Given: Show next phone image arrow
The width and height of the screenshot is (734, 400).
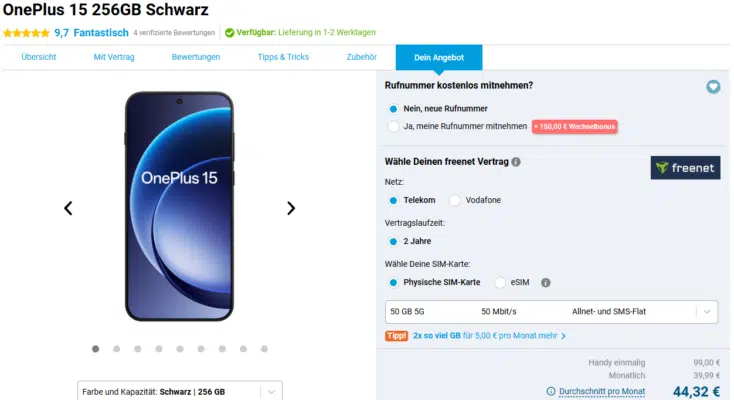Looking at the screenshot, I should coord(291,208).
